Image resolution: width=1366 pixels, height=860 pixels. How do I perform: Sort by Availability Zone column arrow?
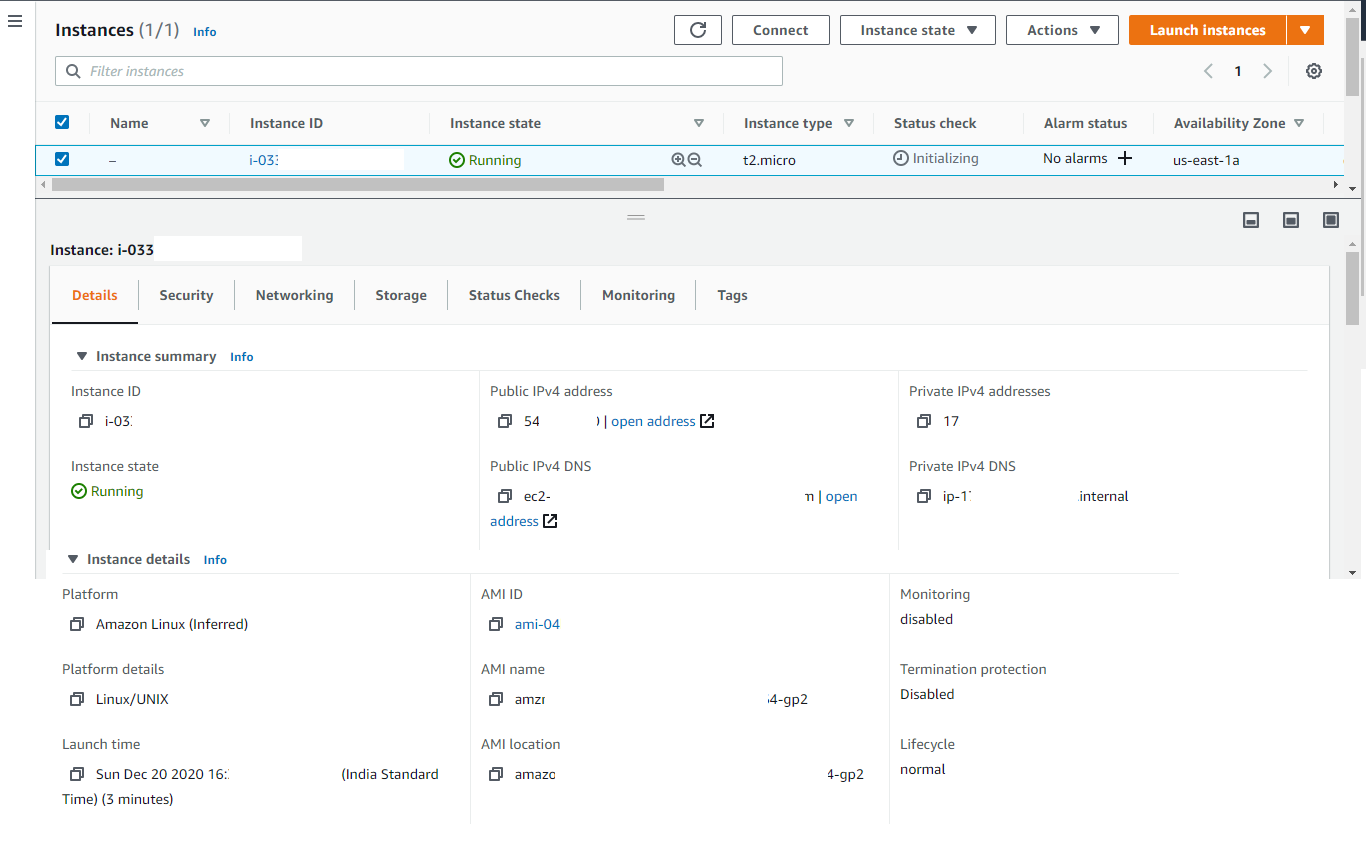point(1299,123)
